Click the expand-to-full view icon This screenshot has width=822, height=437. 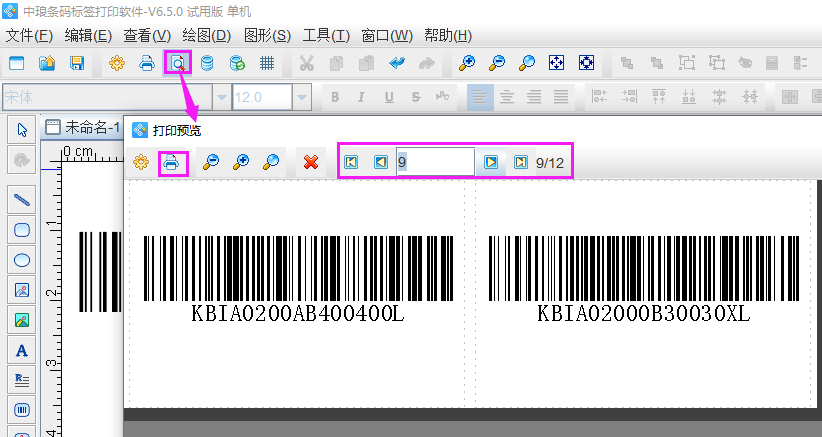pyautogui.click(x=586, y=63)
